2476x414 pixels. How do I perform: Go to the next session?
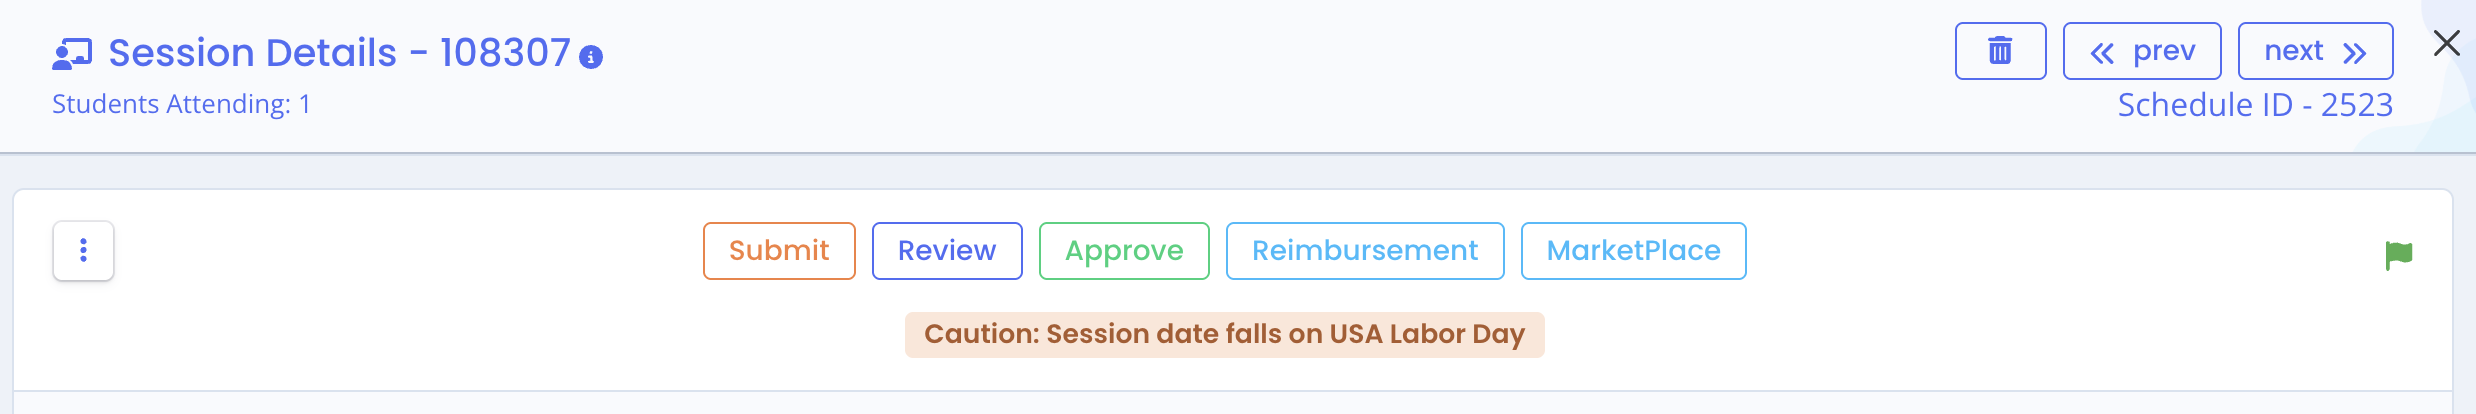[x=2315, y=51]
